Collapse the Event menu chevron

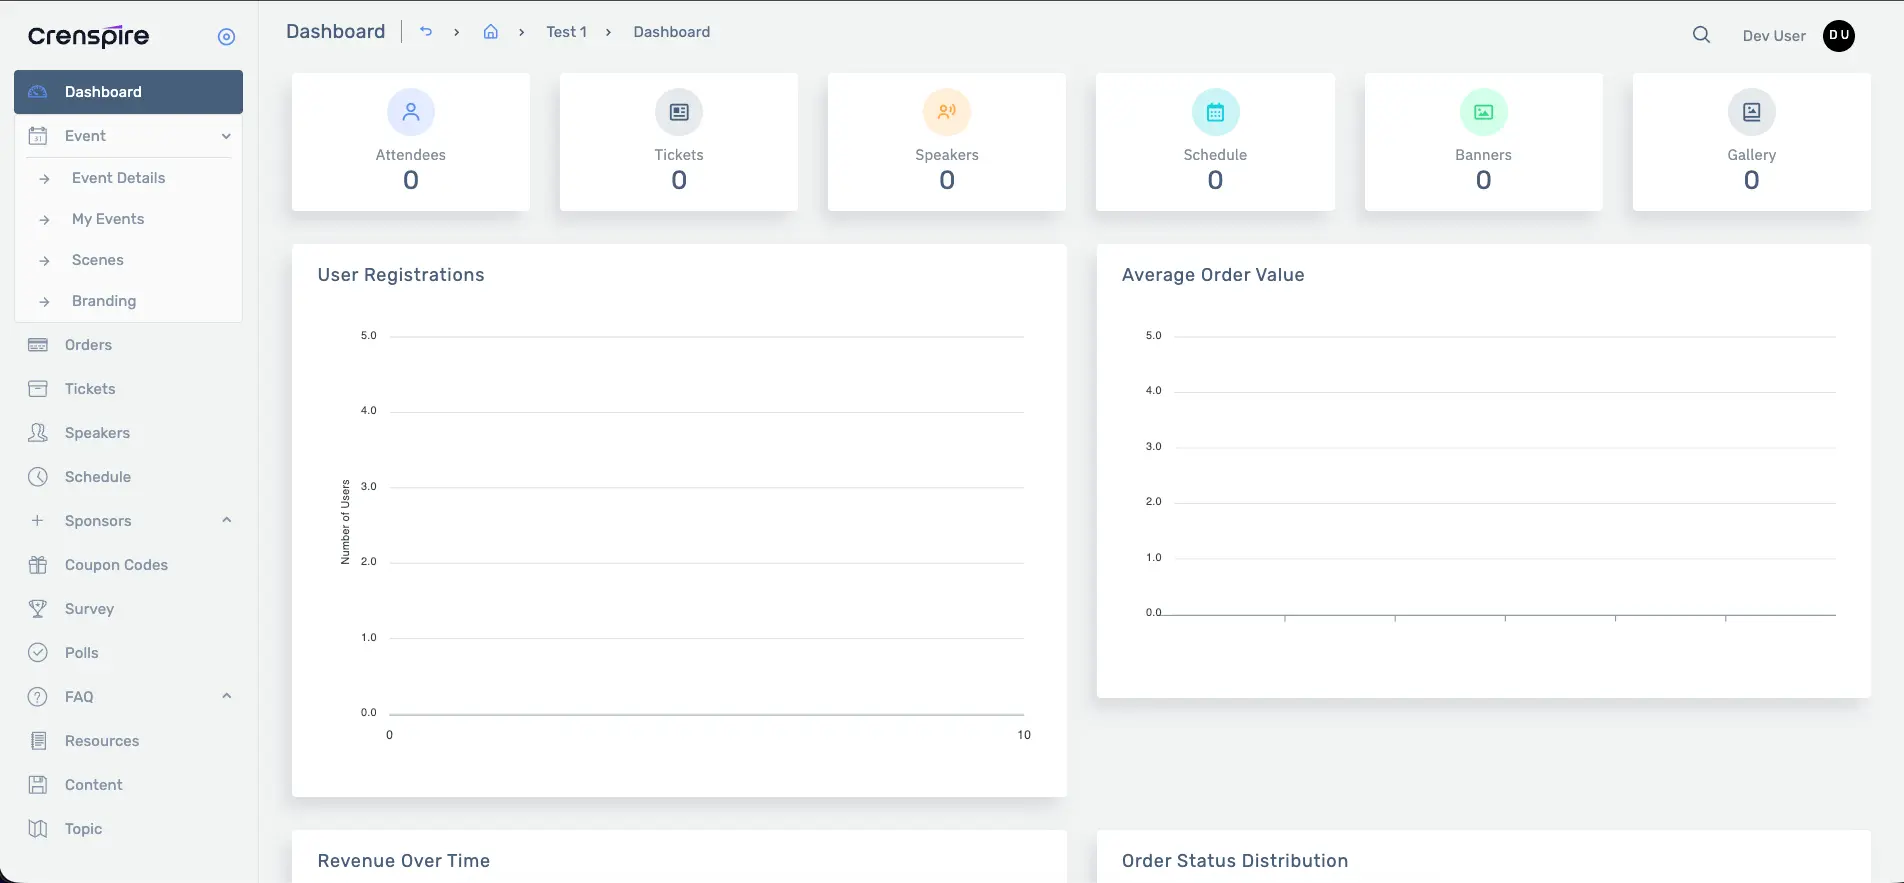(226, 136)
